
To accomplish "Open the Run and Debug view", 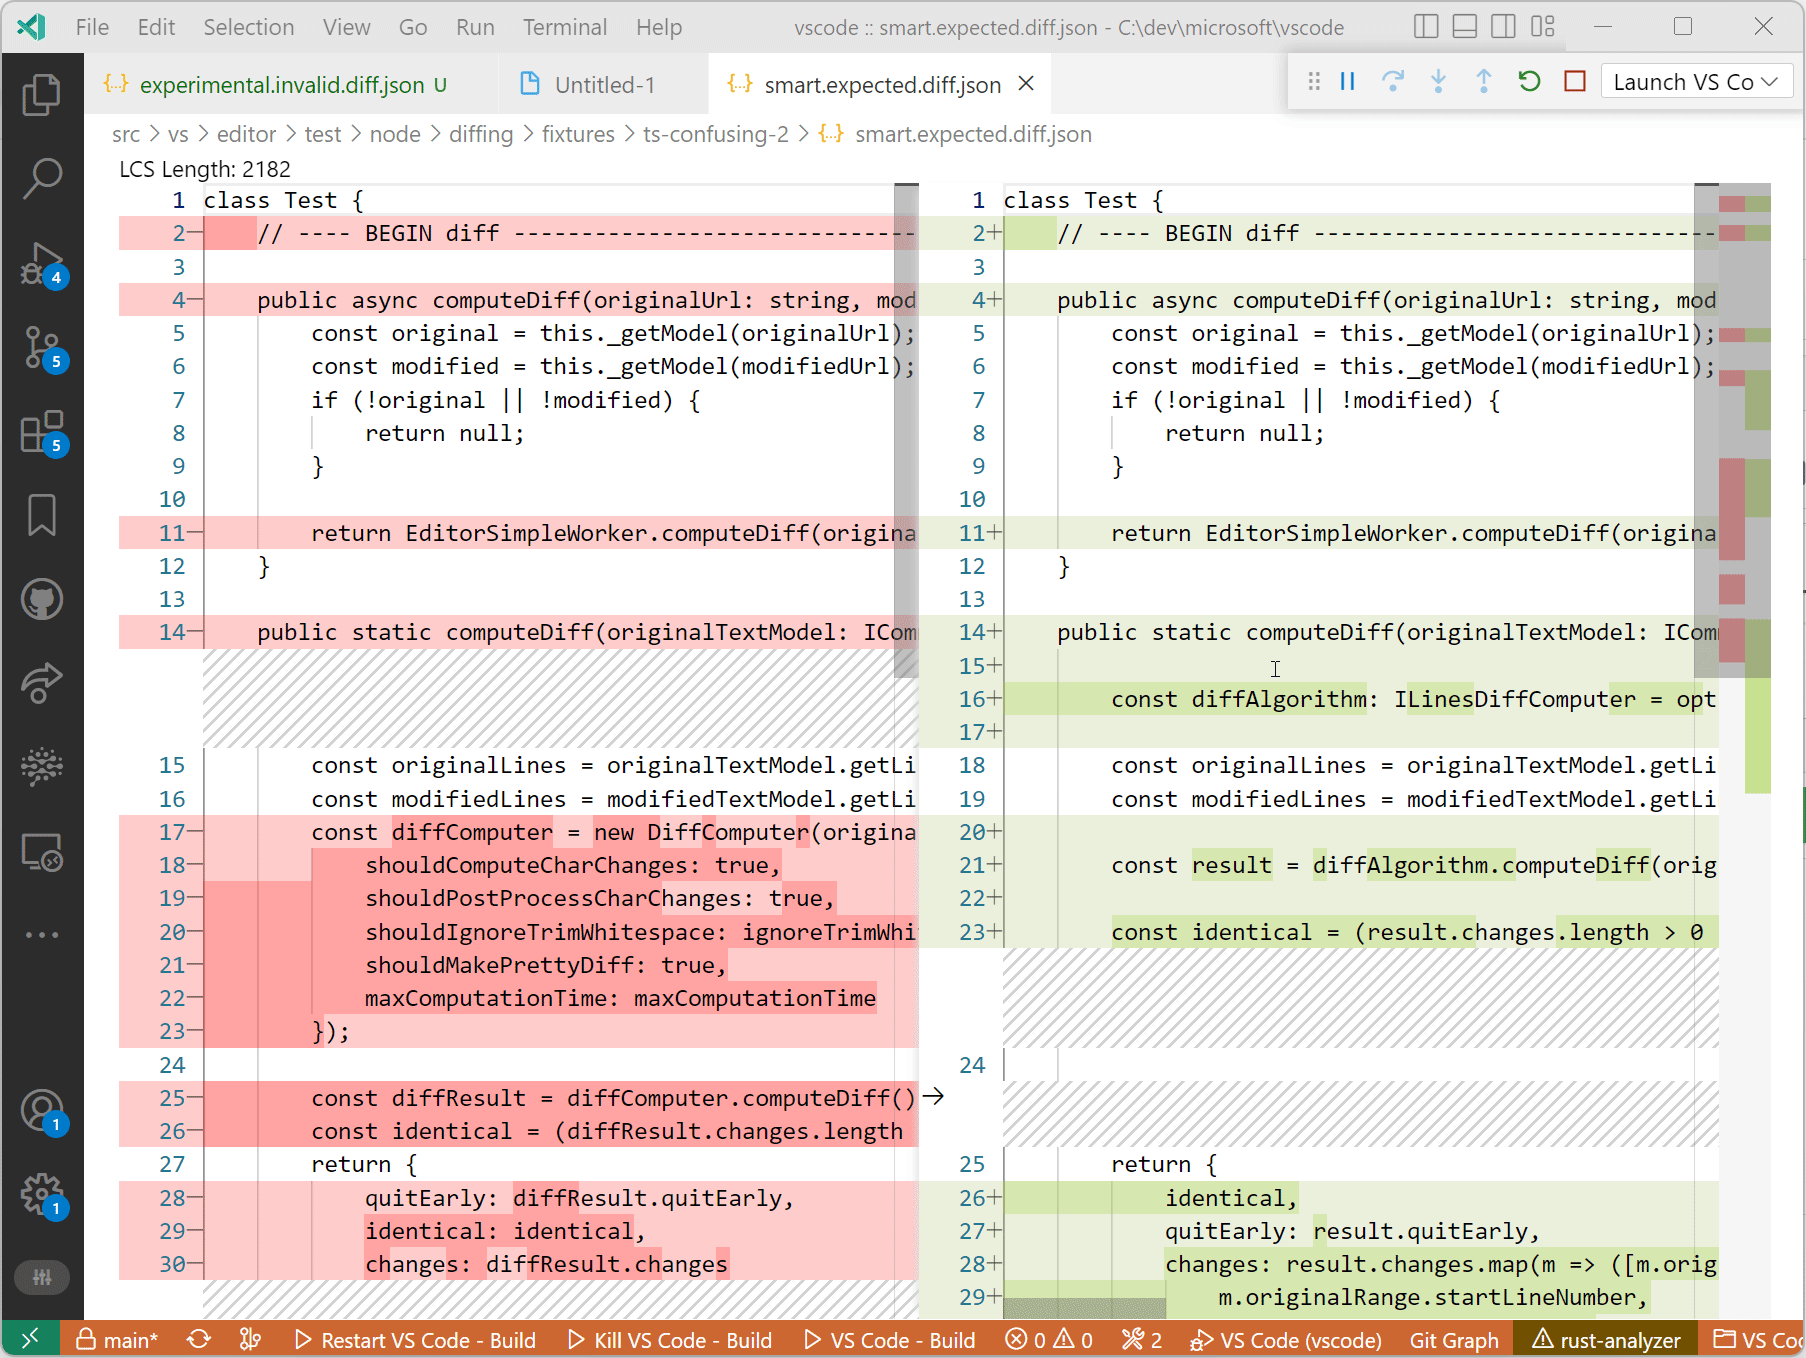I will 42,264.
